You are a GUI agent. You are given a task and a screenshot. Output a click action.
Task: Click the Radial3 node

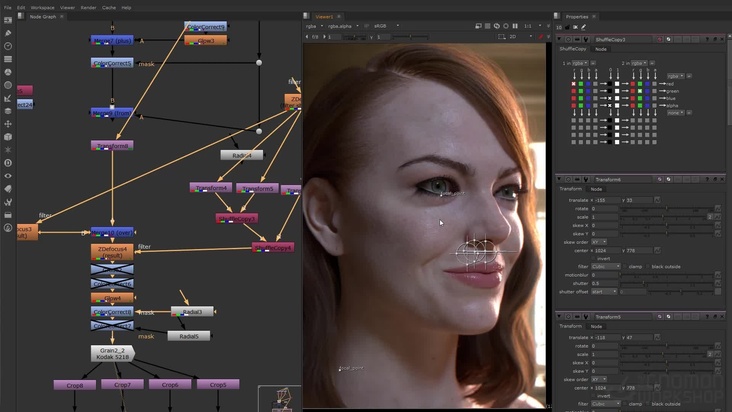pyautogui.click(x=192, y=312)
